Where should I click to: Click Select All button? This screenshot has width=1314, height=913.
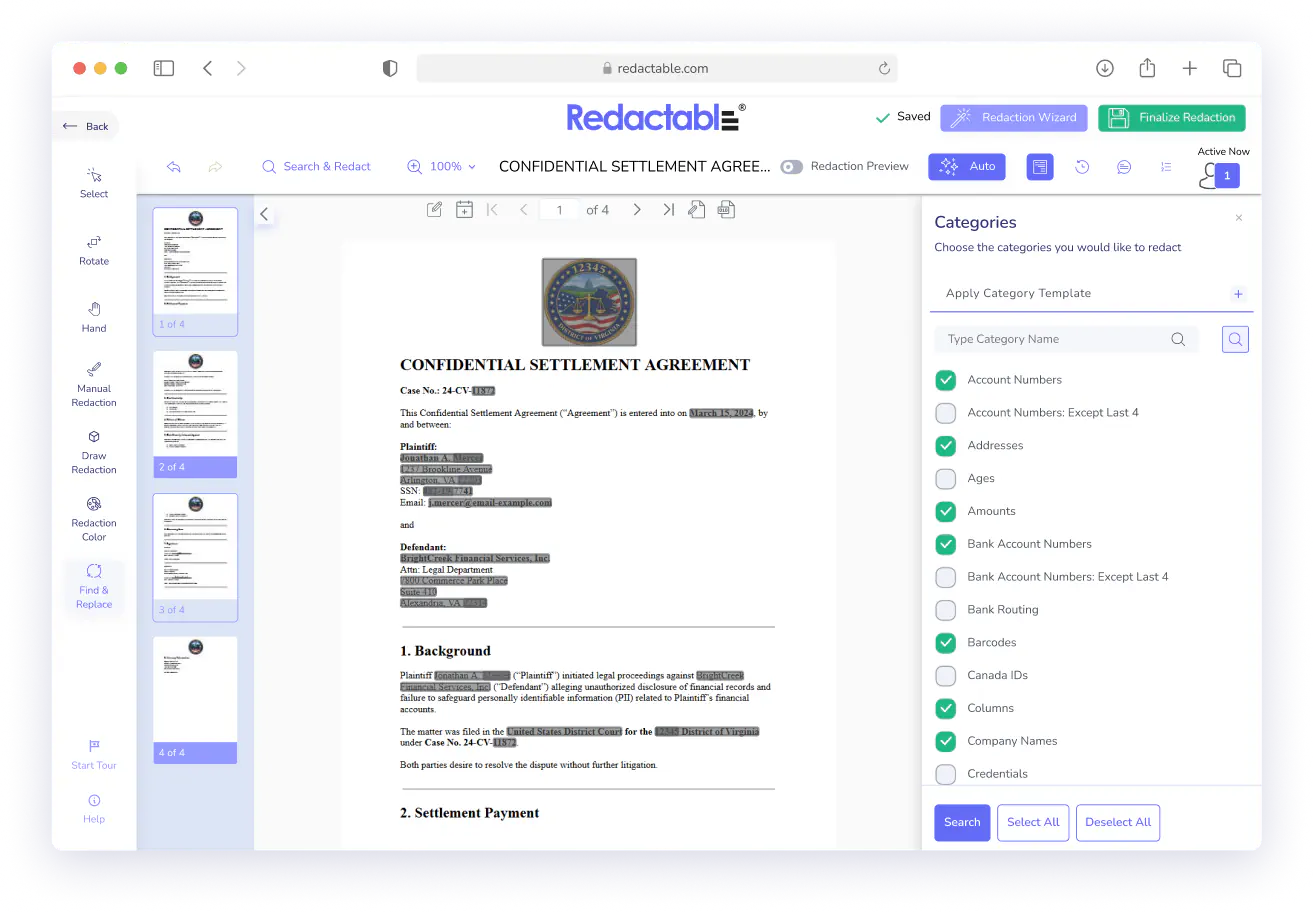point(1033,822)
